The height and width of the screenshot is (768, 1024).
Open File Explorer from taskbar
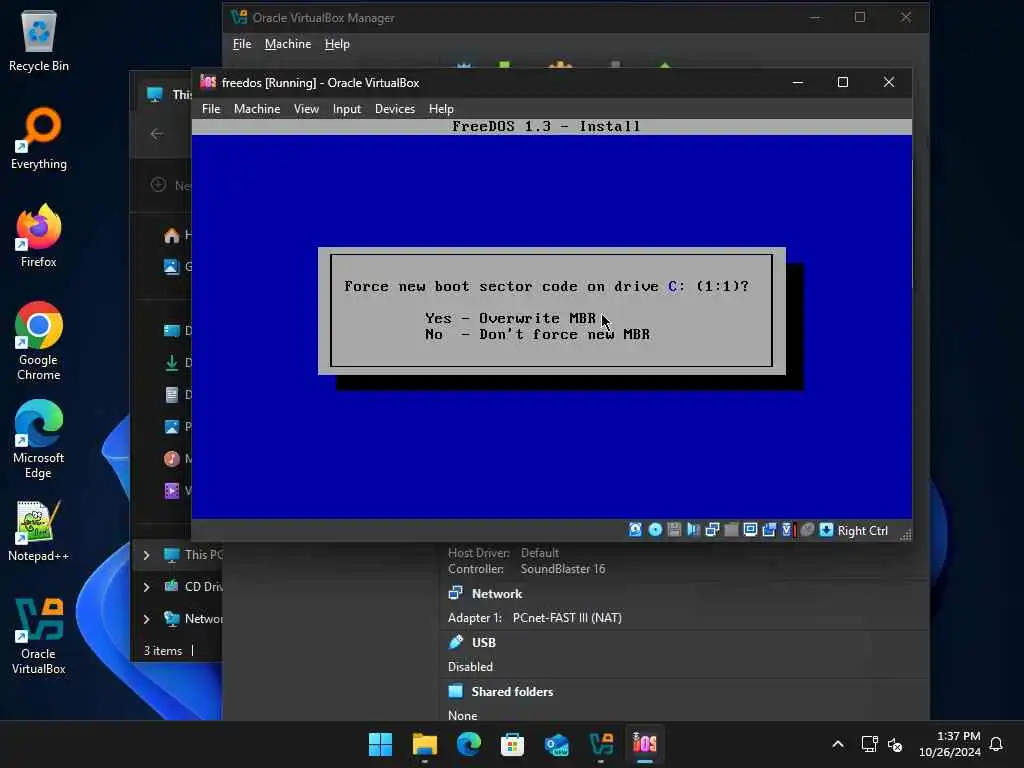424,744
